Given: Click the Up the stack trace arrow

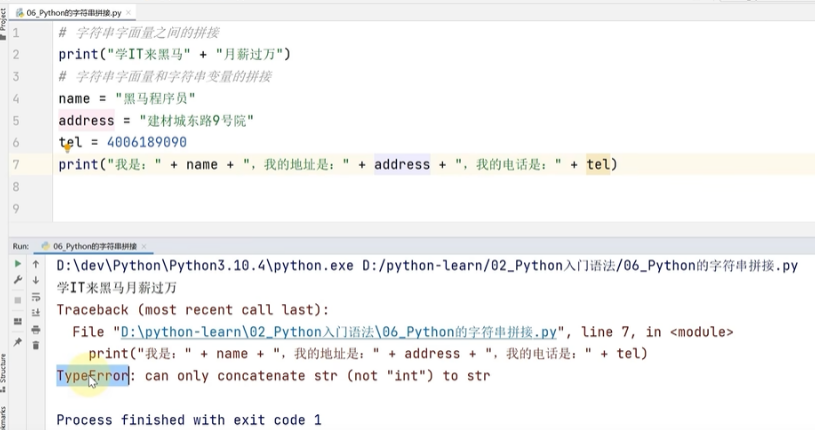Looking at the screenshot, I should point(36,264).
